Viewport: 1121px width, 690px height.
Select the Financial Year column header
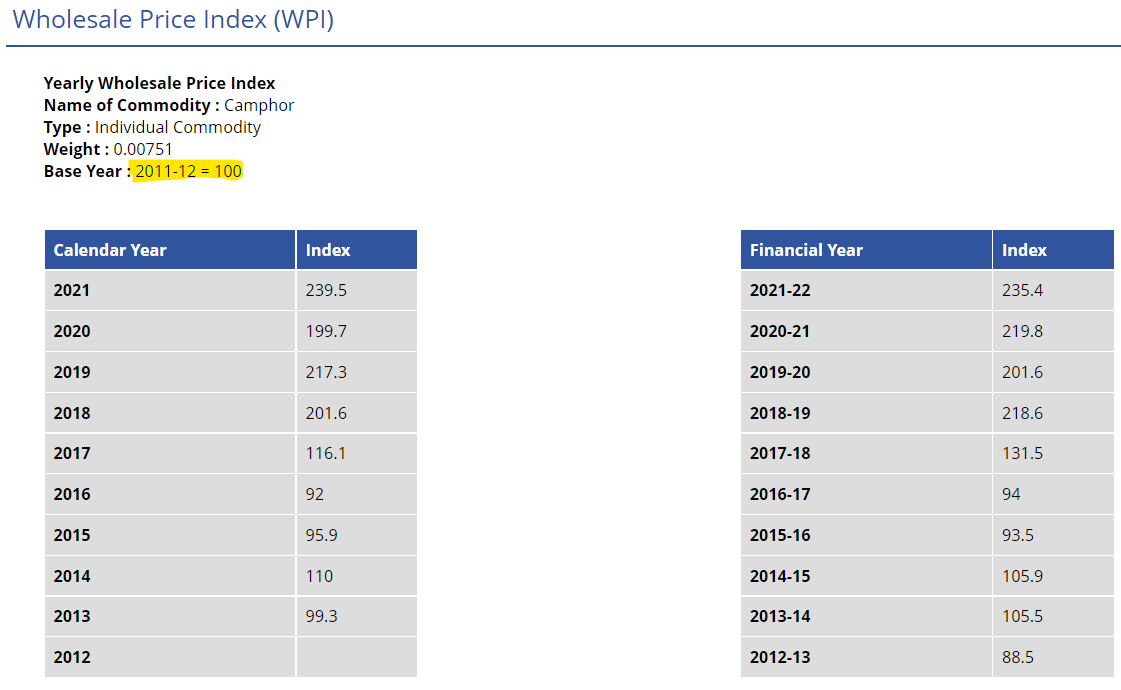pos(806,250)
